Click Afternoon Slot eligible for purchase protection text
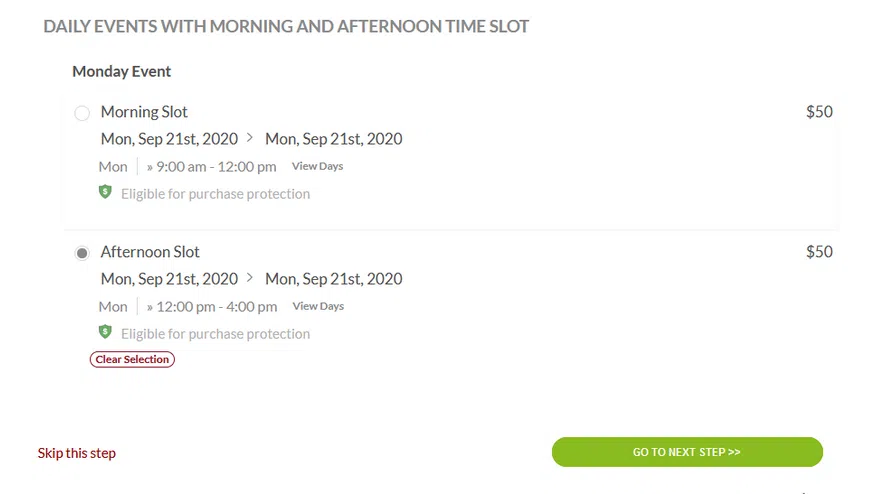 click(x=215, y=334)
